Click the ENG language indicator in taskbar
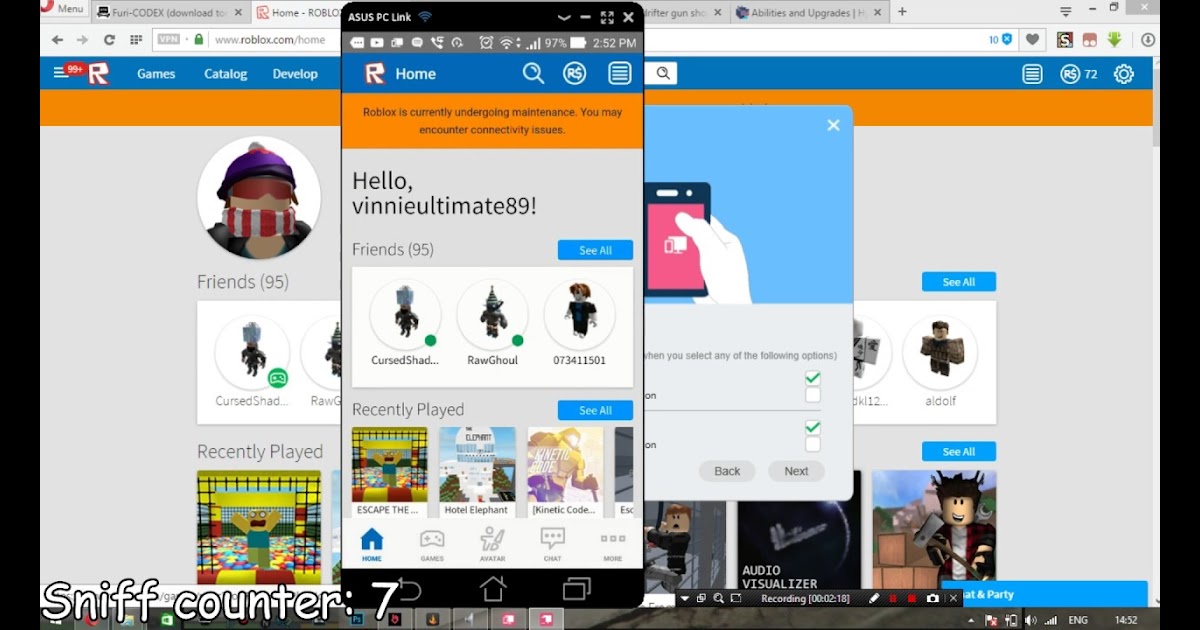This screenshot has width=1200, height=630. point(1077,620)
